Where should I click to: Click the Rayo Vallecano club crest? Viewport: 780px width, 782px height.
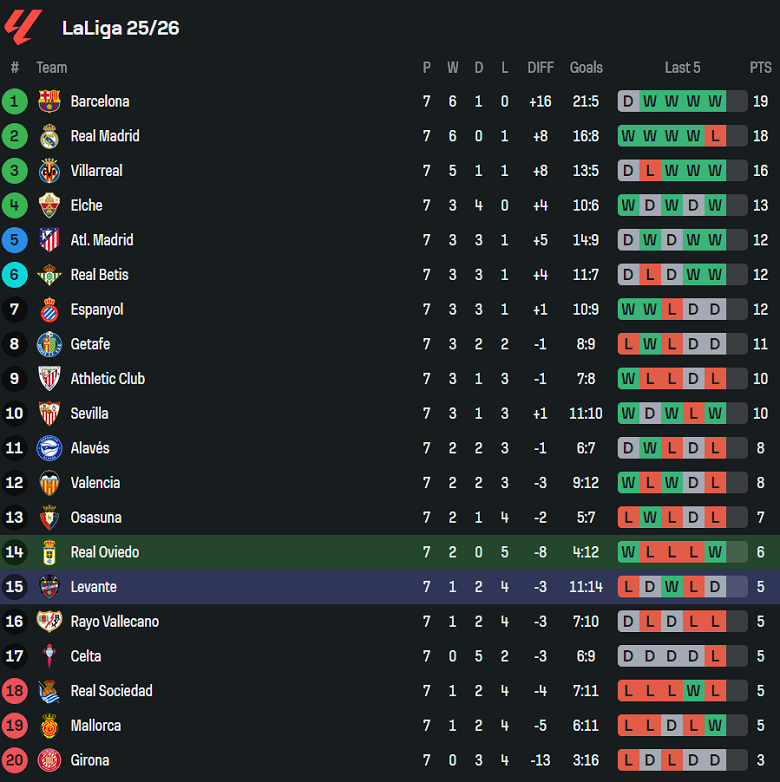pos(49,621)
